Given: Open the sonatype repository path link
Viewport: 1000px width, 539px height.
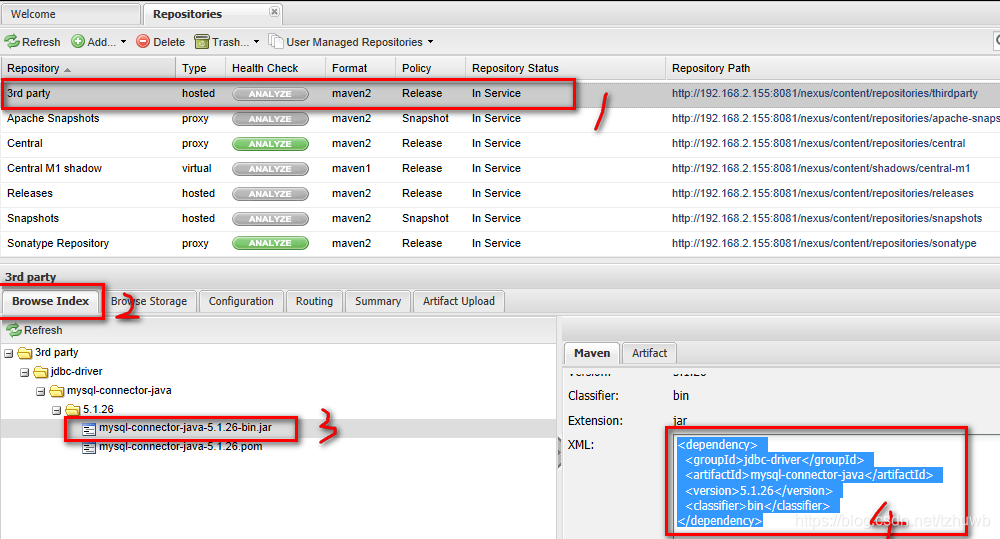Looking at the screenshot, I should pos(824,243).
